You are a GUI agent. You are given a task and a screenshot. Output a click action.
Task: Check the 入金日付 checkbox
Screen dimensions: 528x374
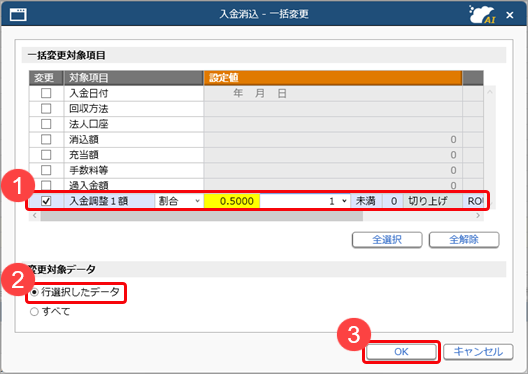tap(46, 93)
